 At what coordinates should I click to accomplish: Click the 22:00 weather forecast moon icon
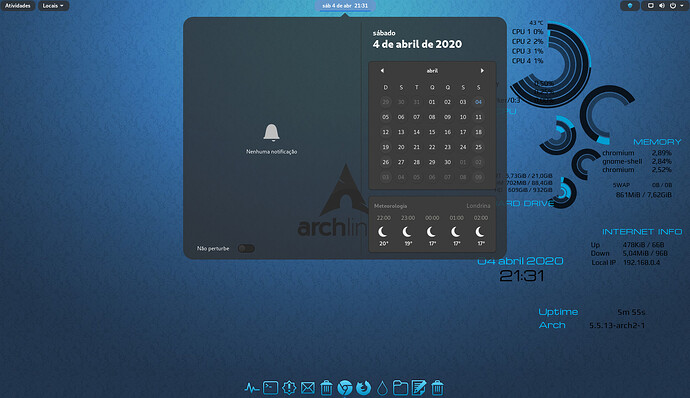(x=383, y=231)
